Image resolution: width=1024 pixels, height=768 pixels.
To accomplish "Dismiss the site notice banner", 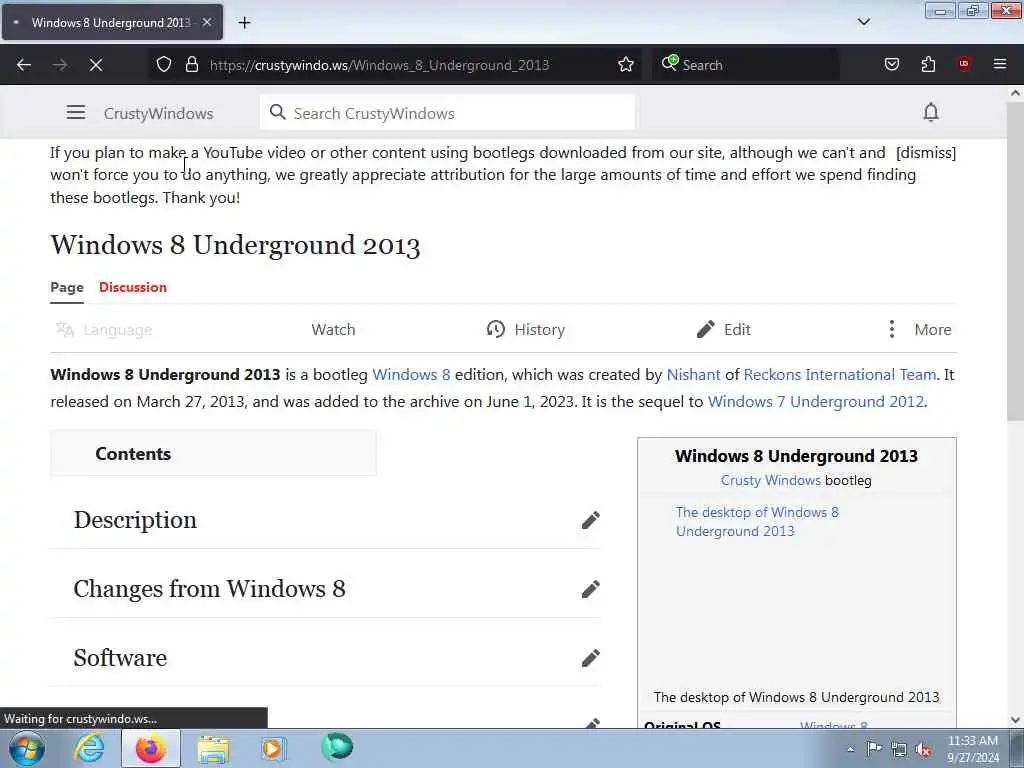I will 926,153.
